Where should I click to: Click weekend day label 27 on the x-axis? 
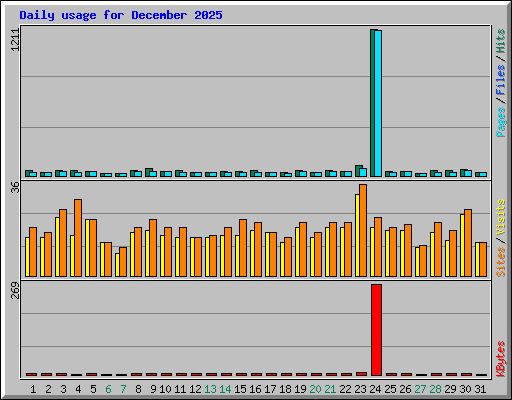420,389
